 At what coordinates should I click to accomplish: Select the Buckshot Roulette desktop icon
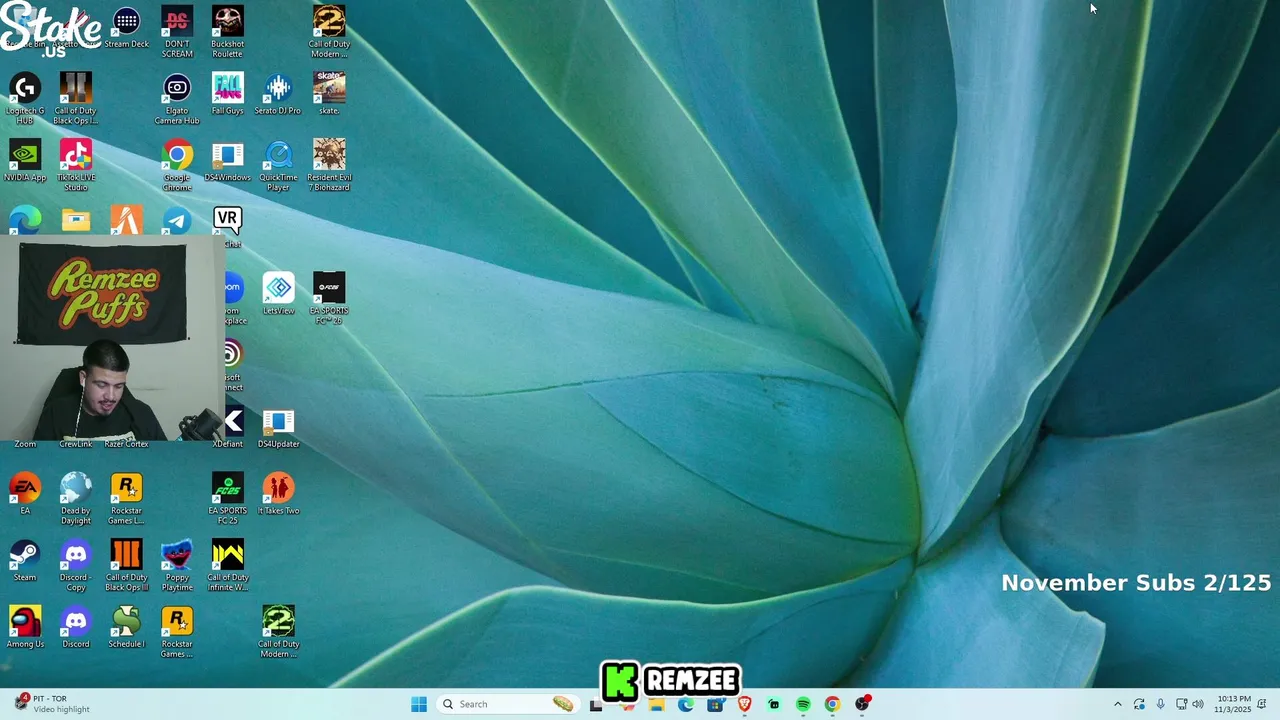coord(227,32)
